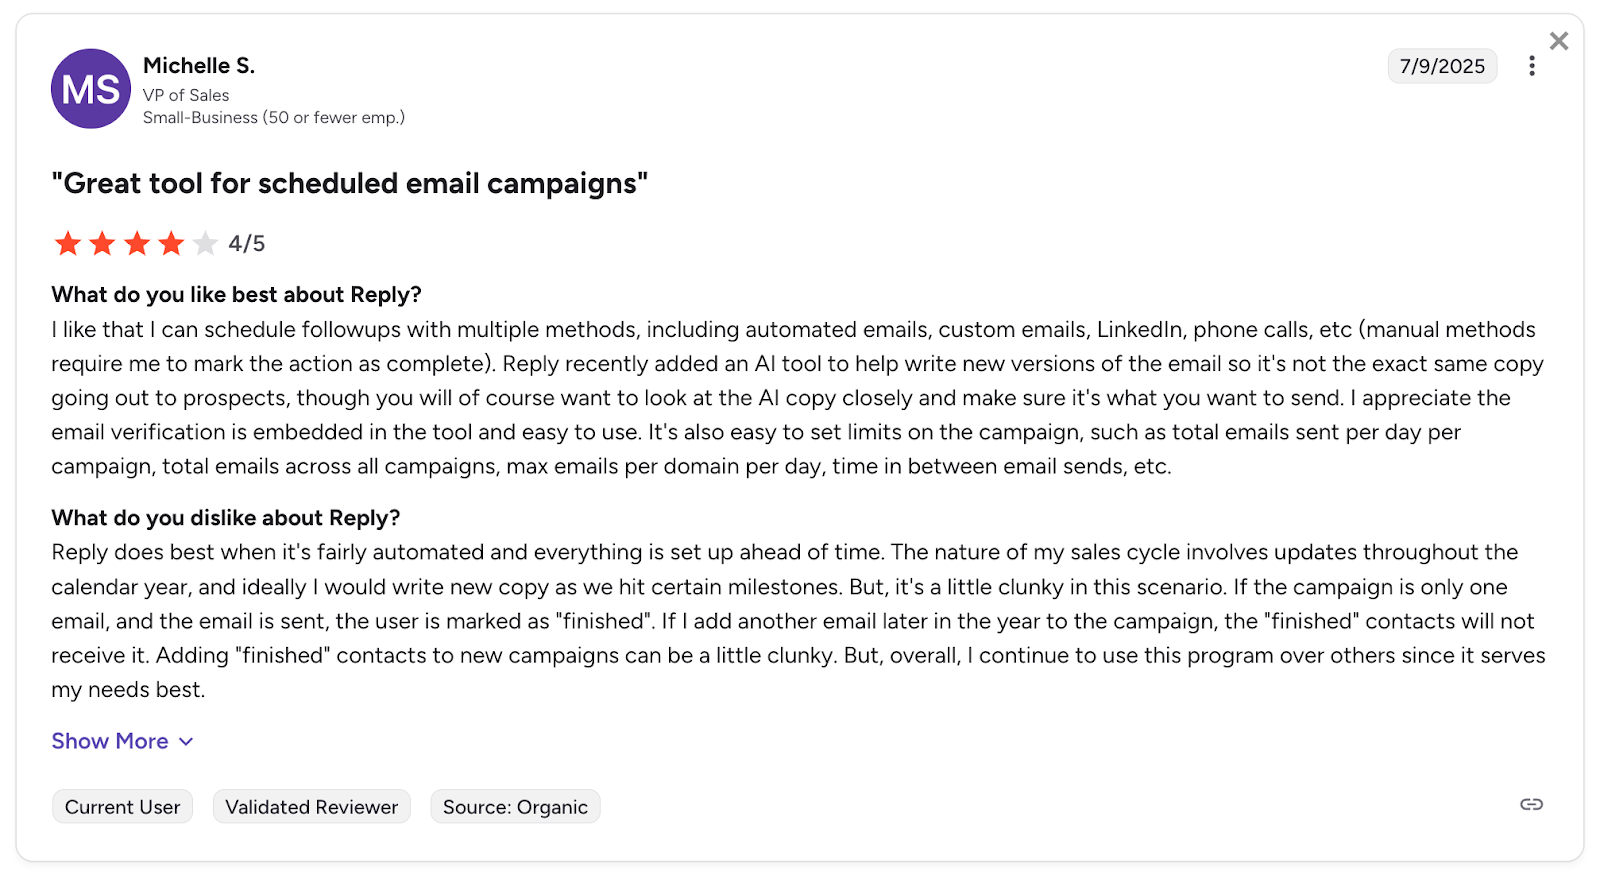Viewport: 1600px width, 879px height.
Task: Click the 4/5 rating score text
Action: pyautogui.click(x=246, y=244)
